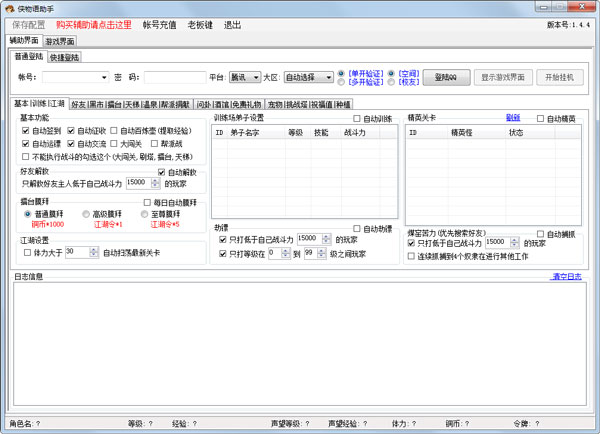Enable the 自动训练 checkbox
The image size is (600, 434).
358,118
